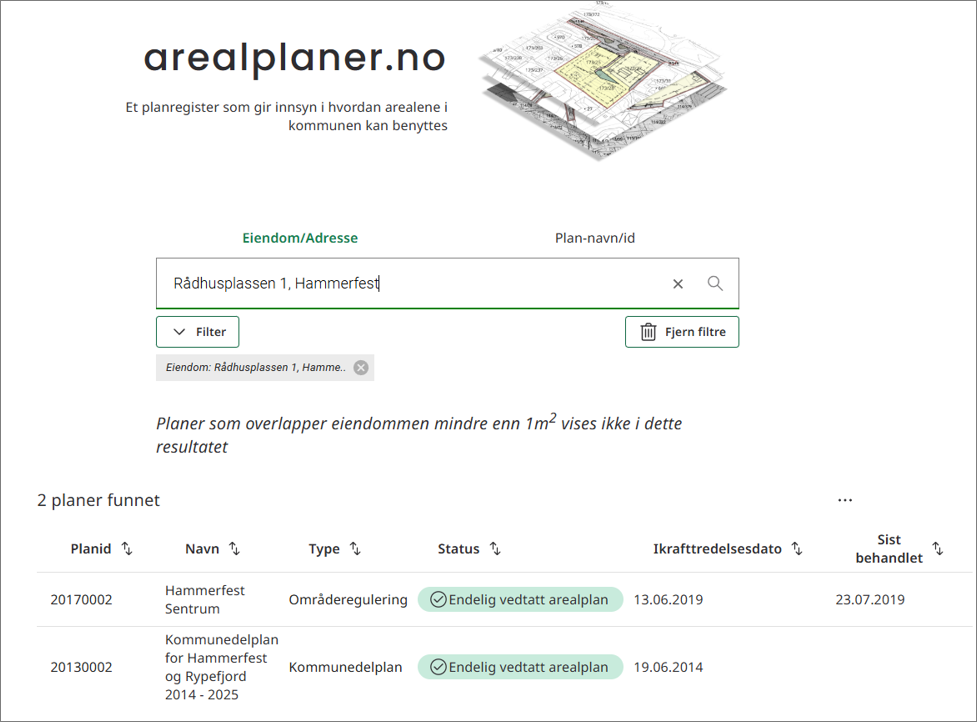The width and height of the screenshot is (977, 722).
Task: Sort table by Type column arrows
Action: click(x=355, y=548)
